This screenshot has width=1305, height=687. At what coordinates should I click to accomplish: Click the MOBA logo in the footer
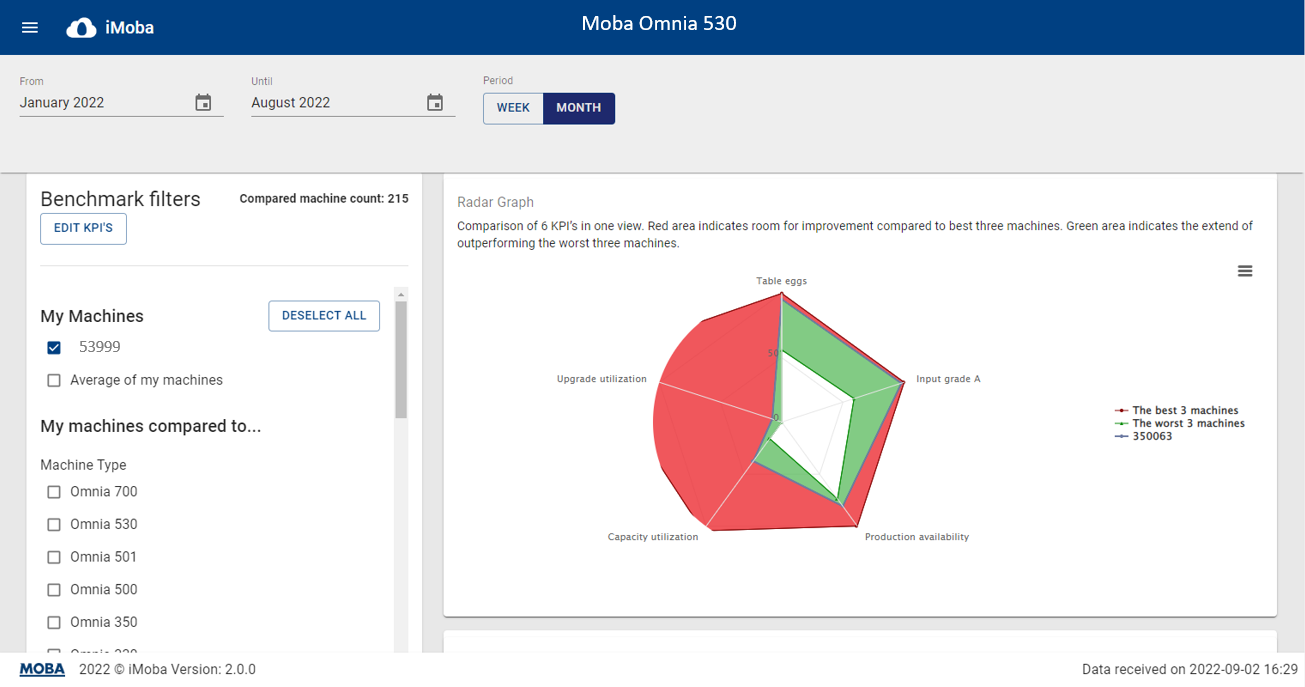(x=42, y=669)
